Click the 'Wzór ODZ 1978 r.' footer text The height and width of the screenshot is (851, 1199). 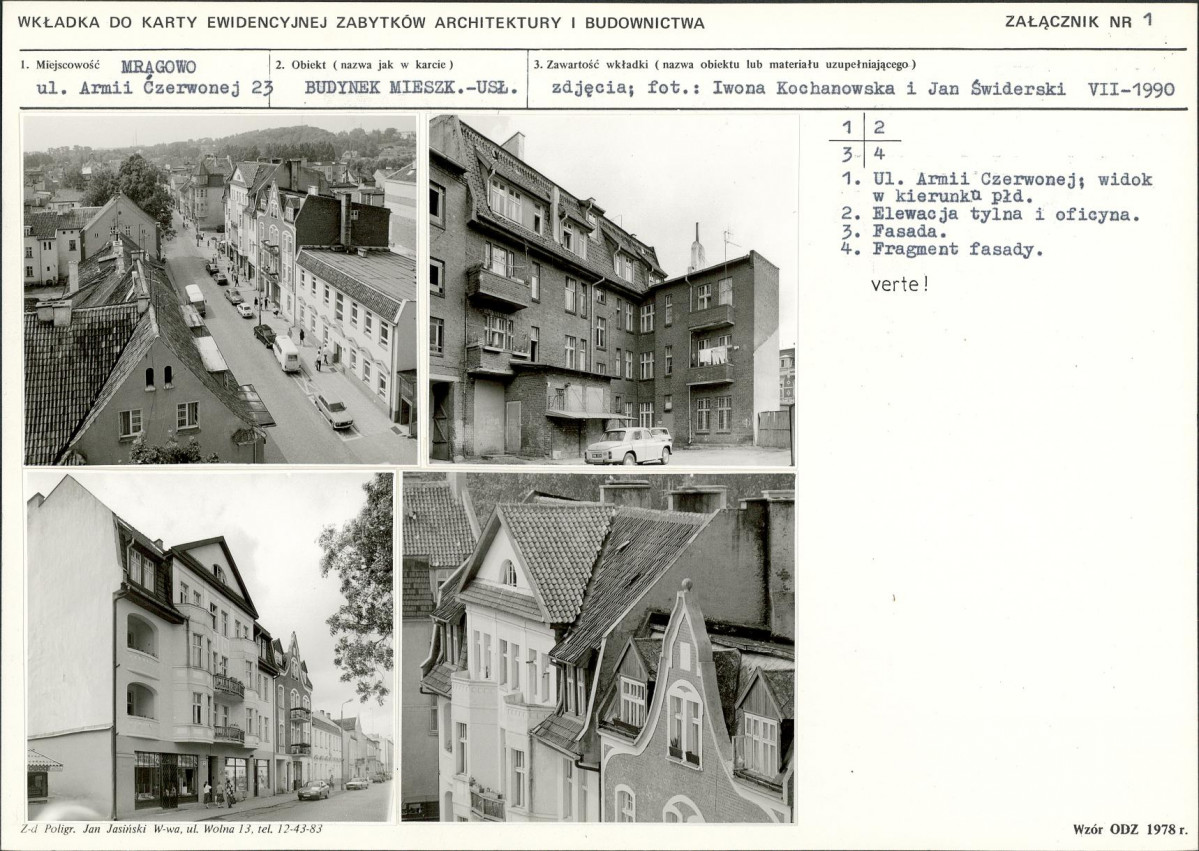tap(1129, 829)
